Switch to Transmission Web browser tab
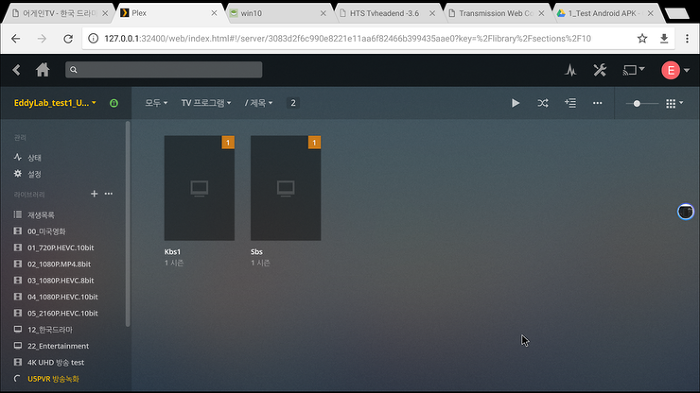Screen dimensions: 700x393 pyautogui.click(x=496, y=13)
